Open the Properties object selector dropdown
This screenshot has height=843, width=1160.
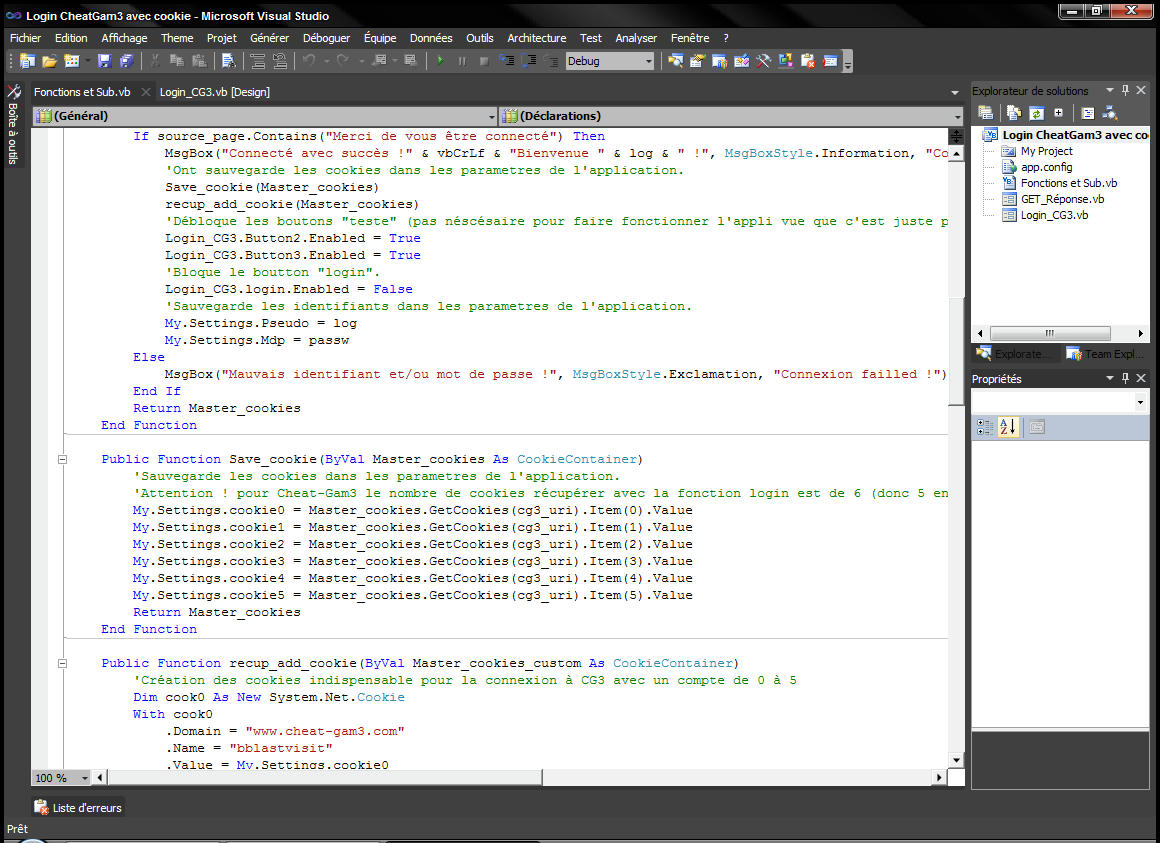(x=1140, y=402)
